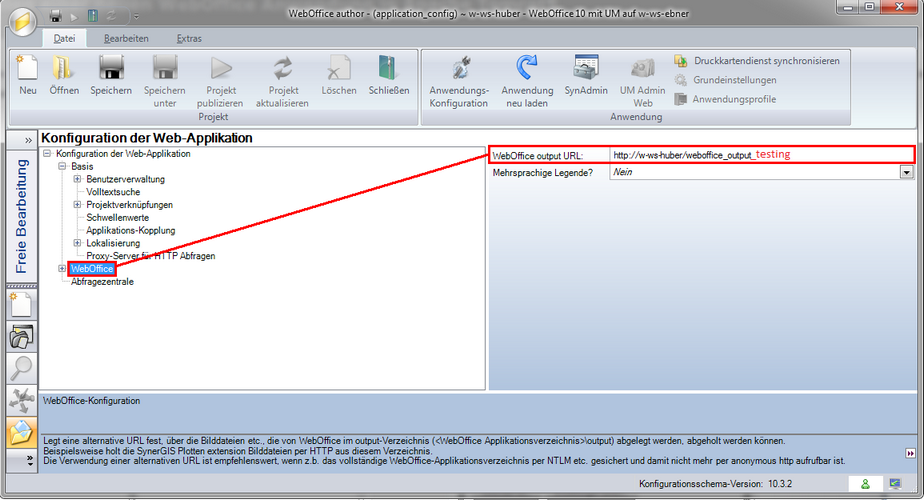Image resolution: width=924 pixels, height=500 pixels.
Task: Click Druckkartendienst synchronisieren
Action: tap(757, 61)
